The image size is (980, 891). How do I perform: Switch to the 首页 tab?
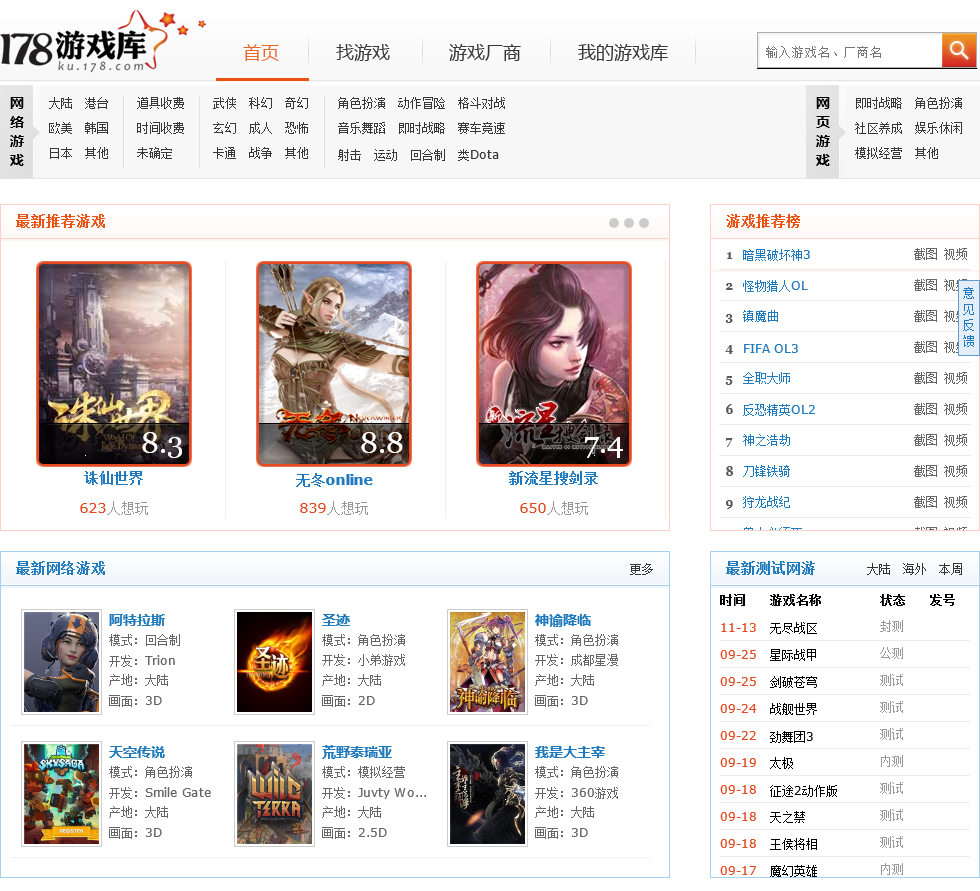click(261, 52)
